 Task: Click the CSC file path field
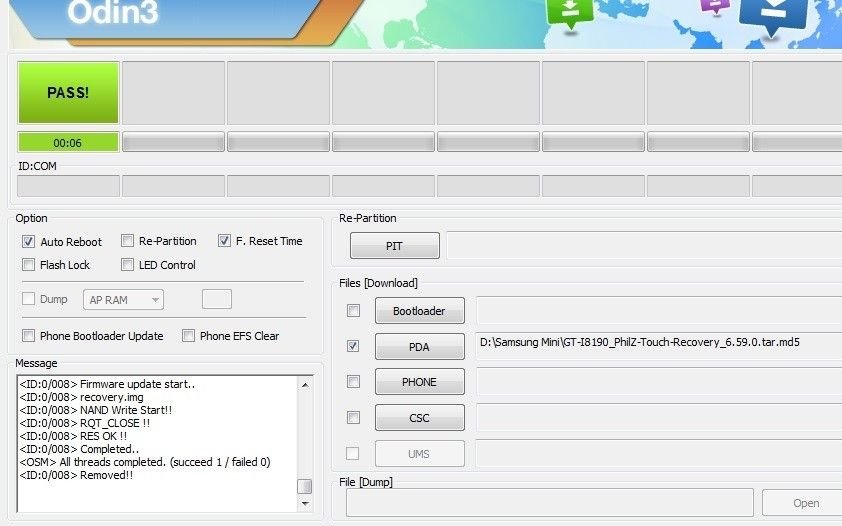pos(659,418)
